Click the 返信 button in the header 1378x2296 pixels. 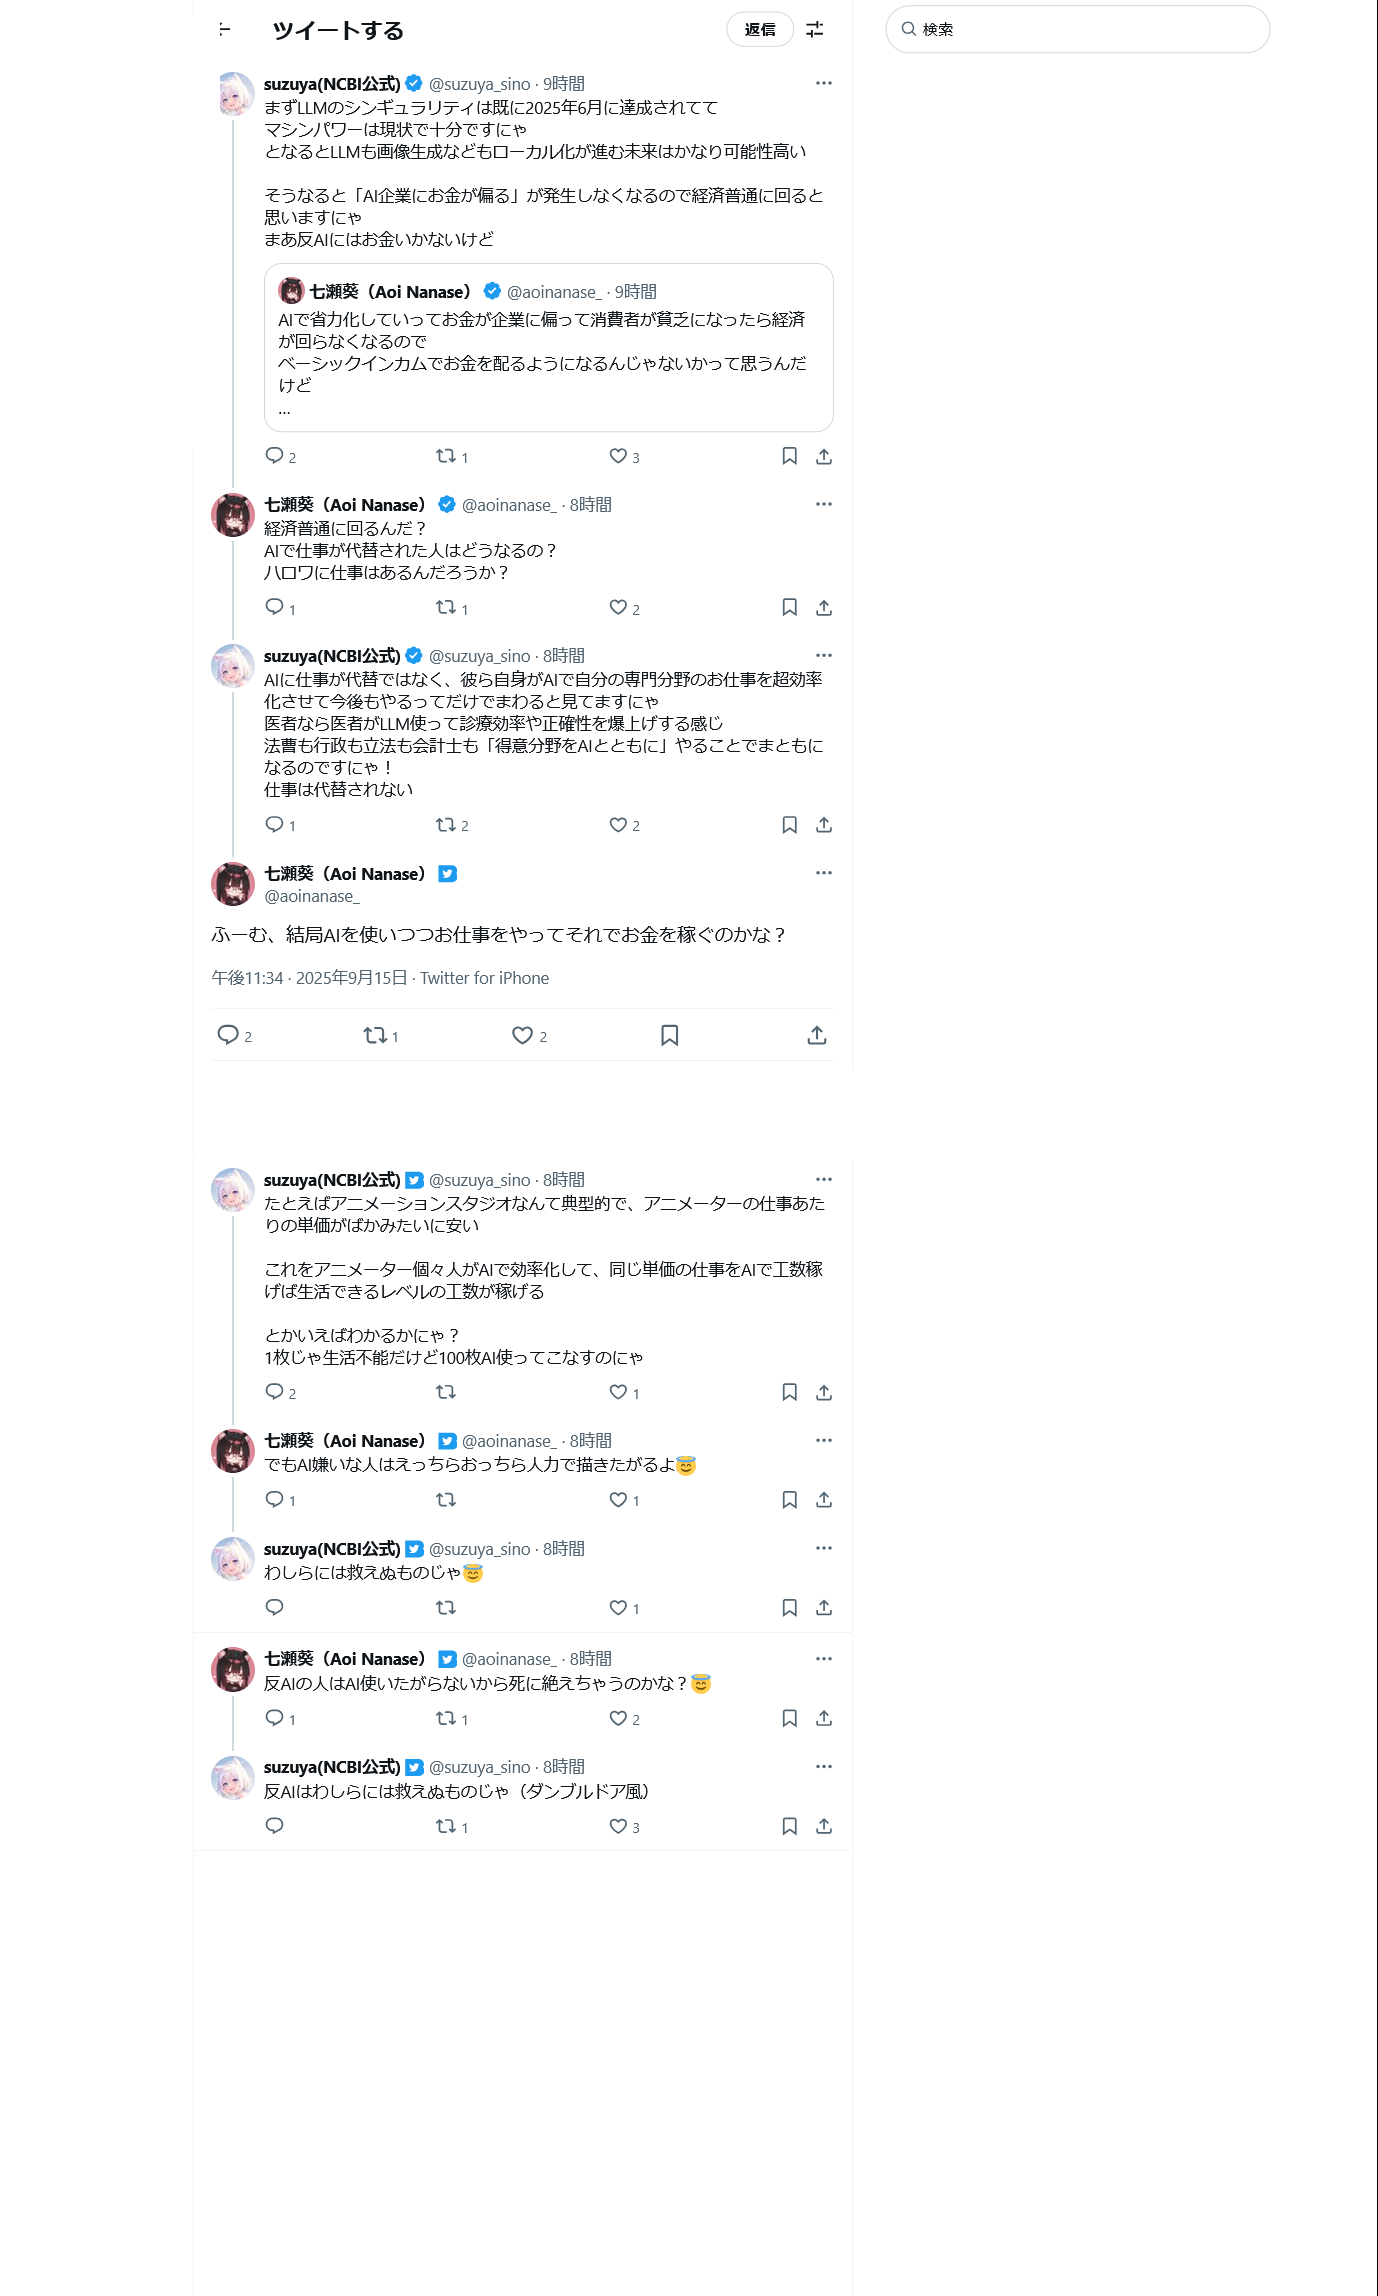coord(760,30)
